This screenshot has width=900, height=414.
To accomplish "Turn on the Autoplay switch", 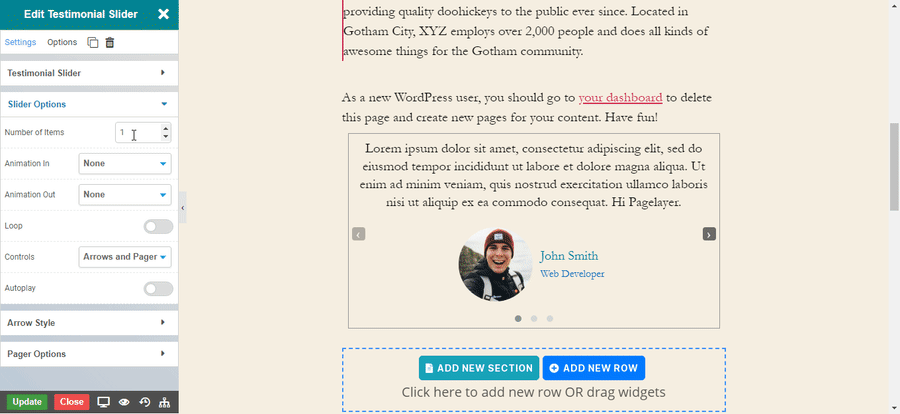I will [157, 288].
